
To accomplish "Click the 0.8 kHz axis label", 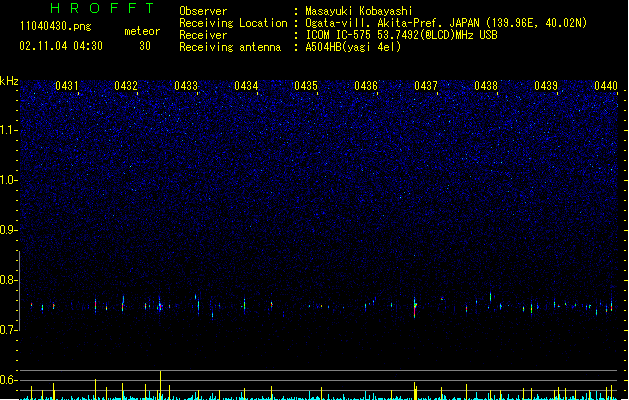I will pyautogui.click(x=9, y=280).
